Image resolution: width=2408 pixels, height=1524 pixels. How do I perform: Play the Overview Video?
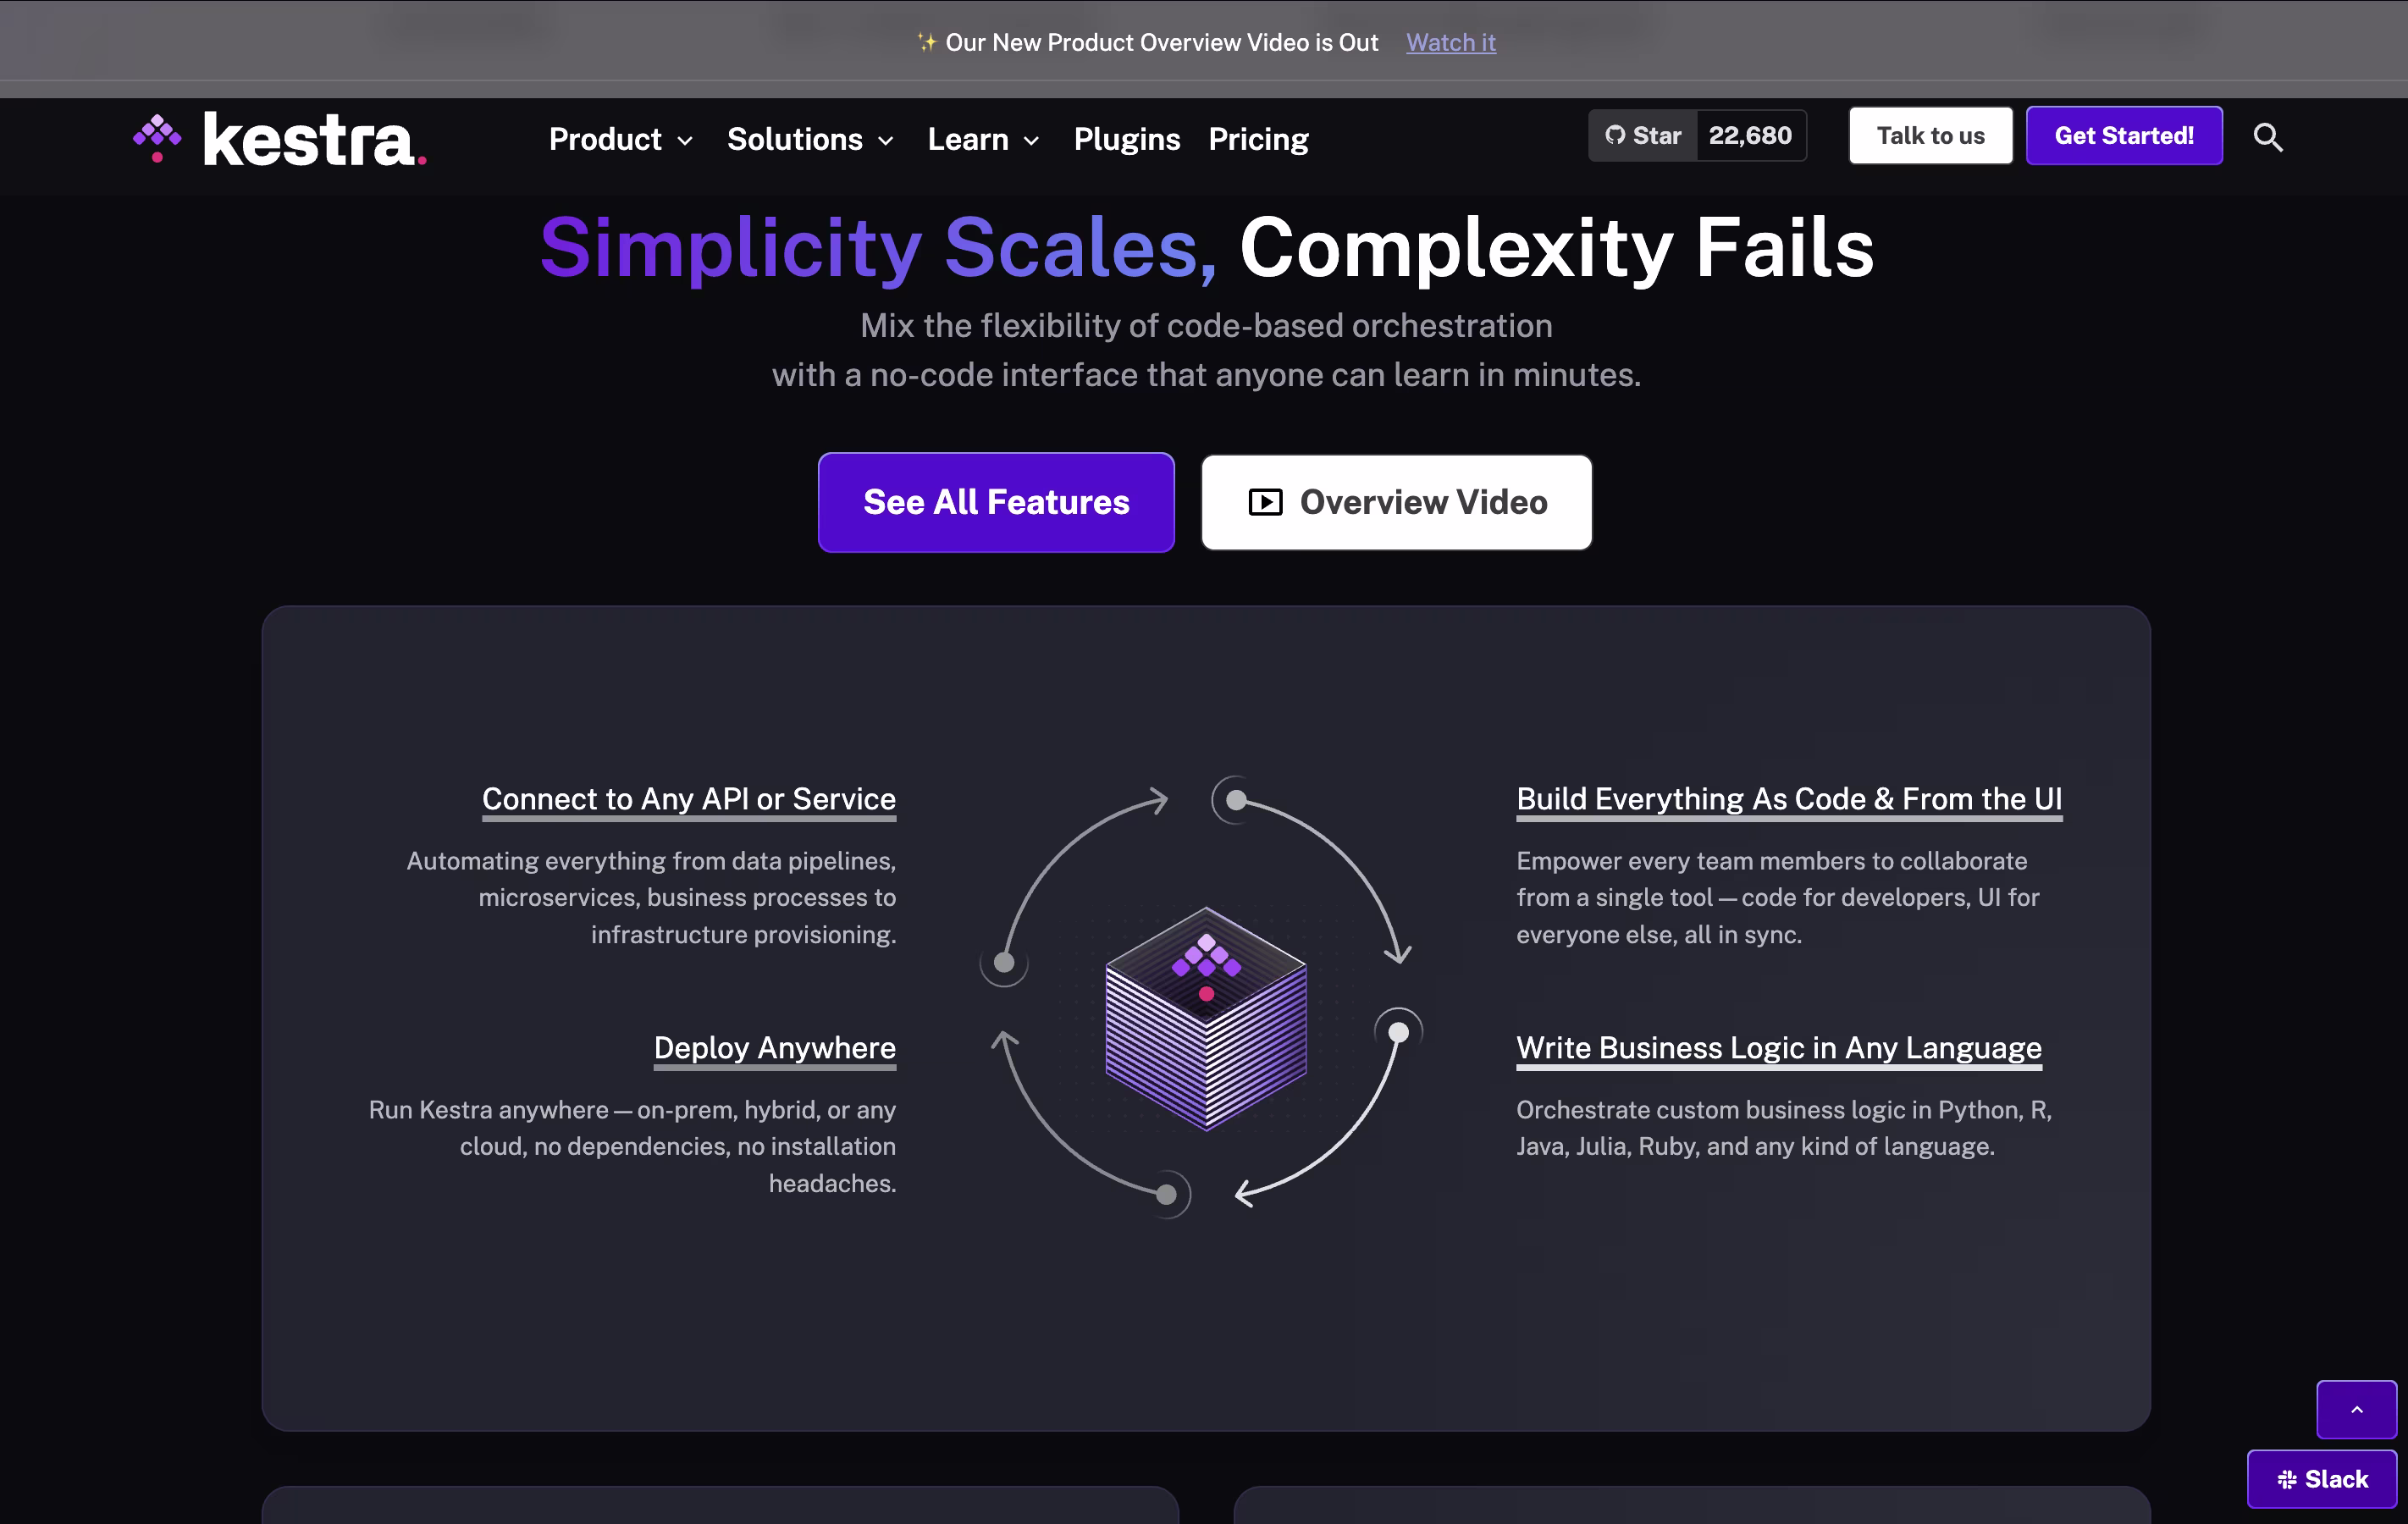[x=1396, y=502]
